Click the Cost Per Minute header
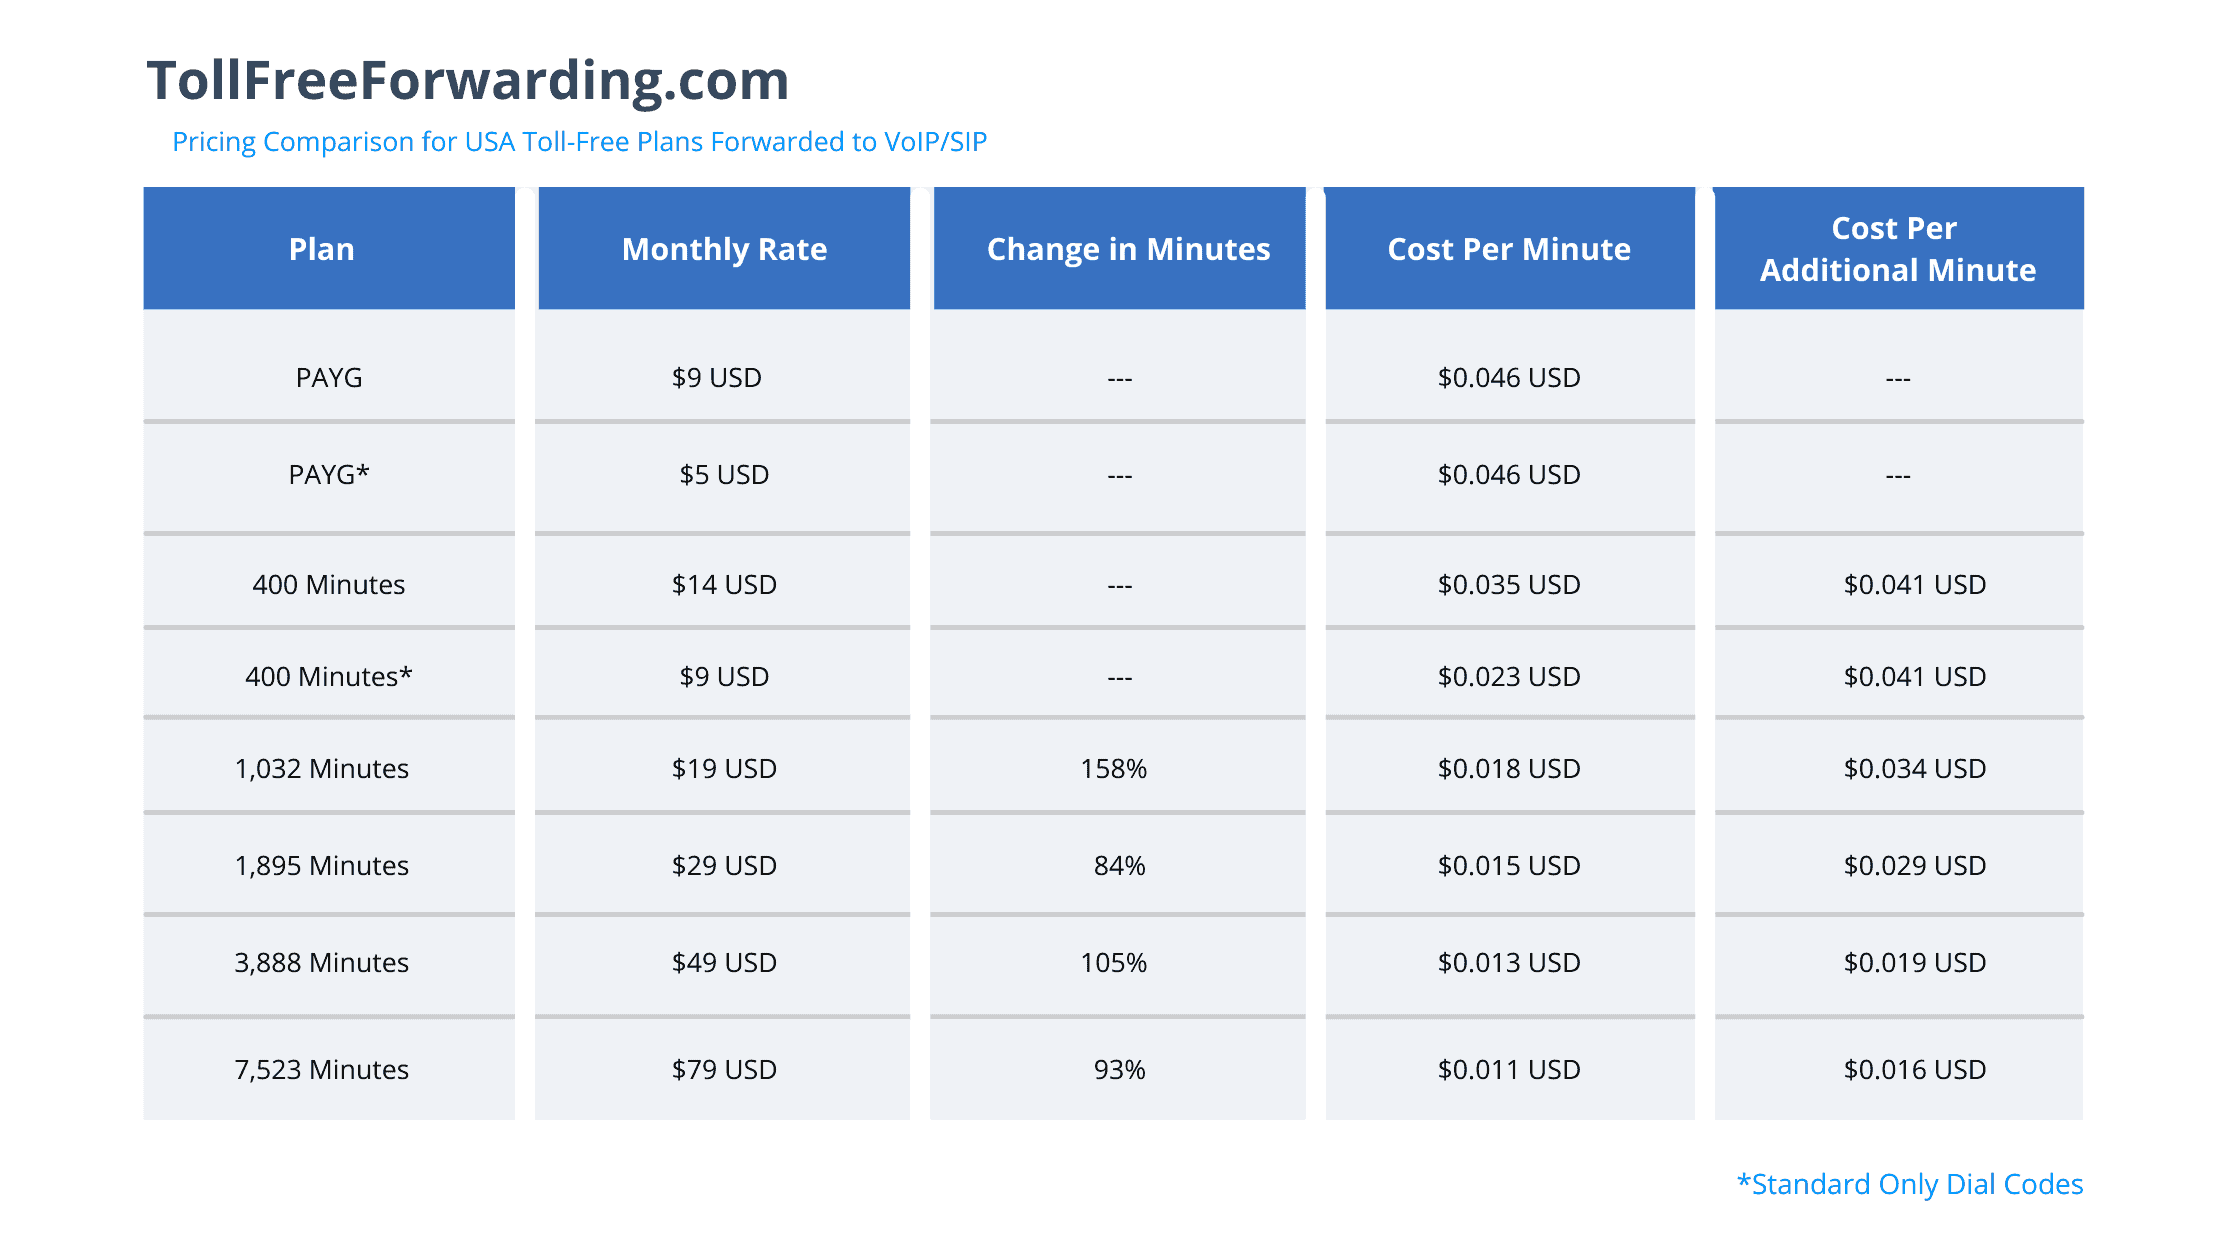 [1509, 249]
